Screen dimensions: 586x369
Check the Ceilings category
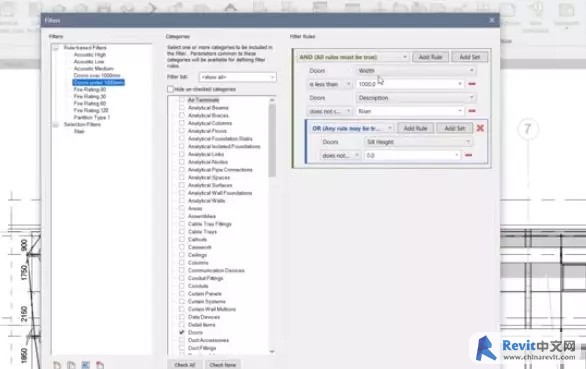[x=182, y=255]
